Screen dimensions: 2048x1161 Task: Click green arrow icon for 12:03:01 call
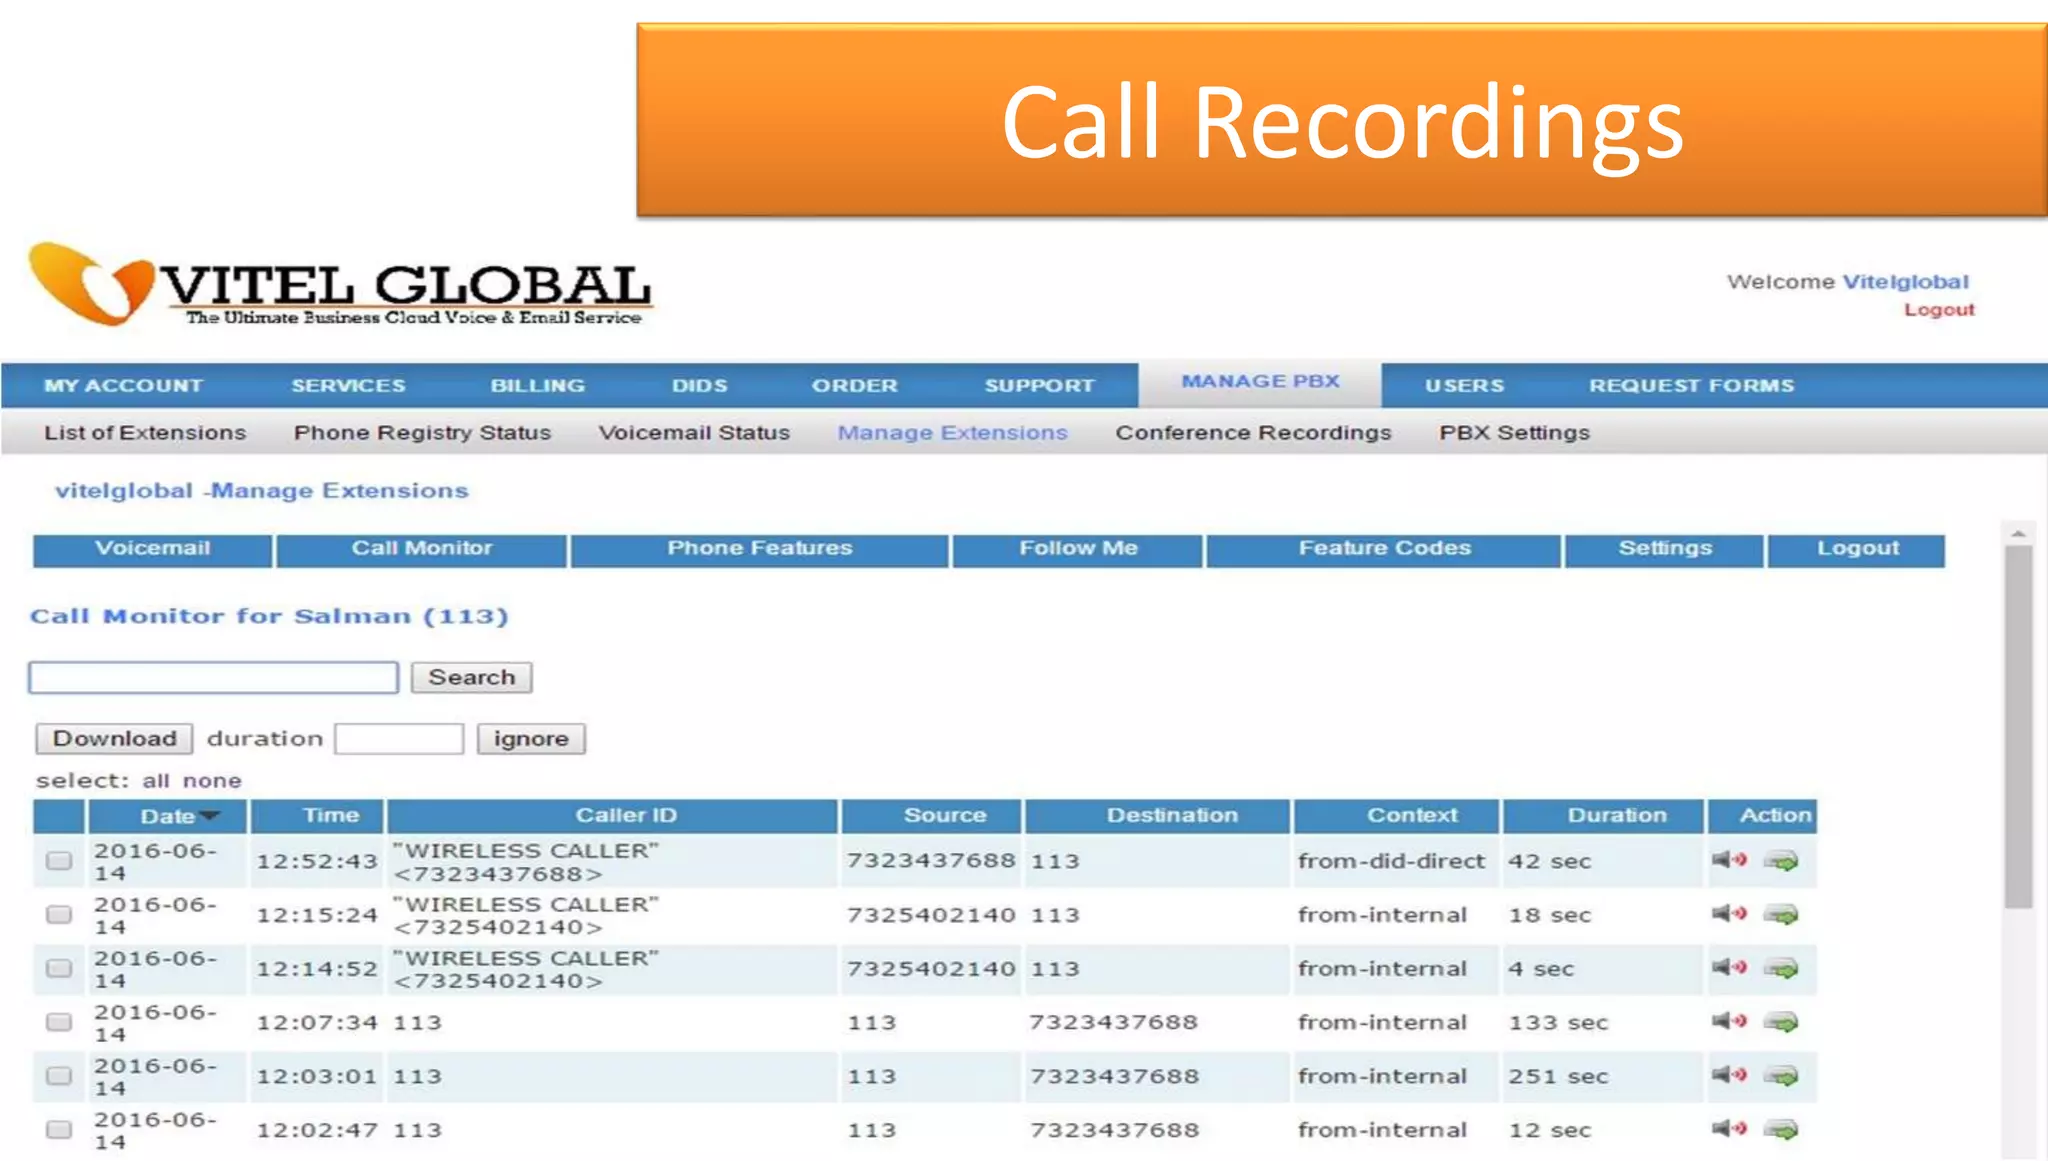(x=1781, y=1076)
